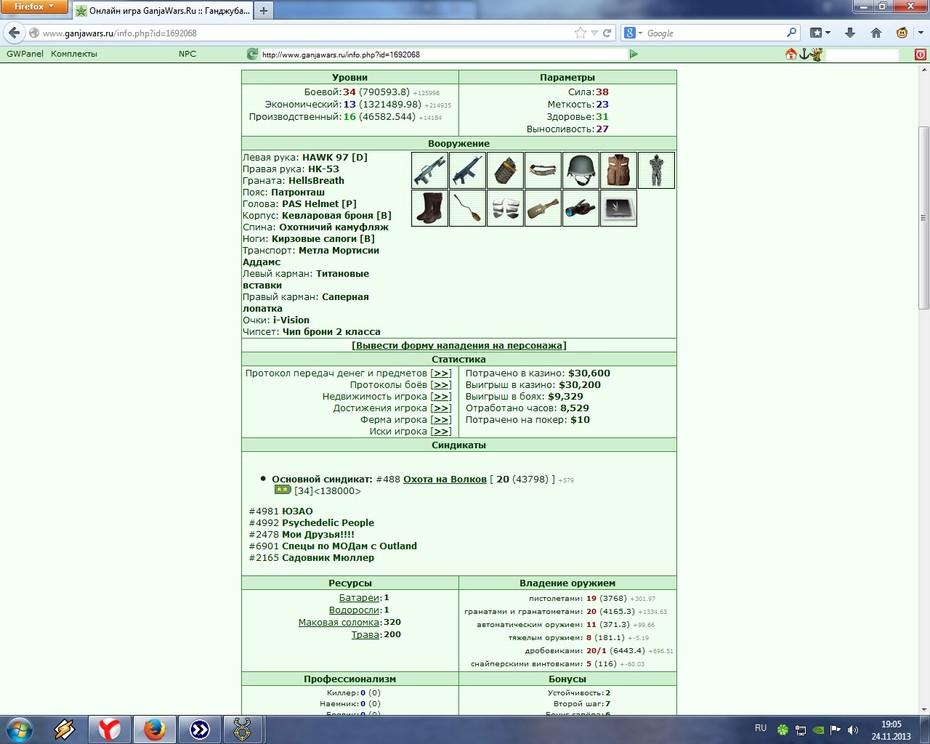
Task: Click the HellsBreath grenade icon
Action: pyautogui.click(x=505, y=170)
